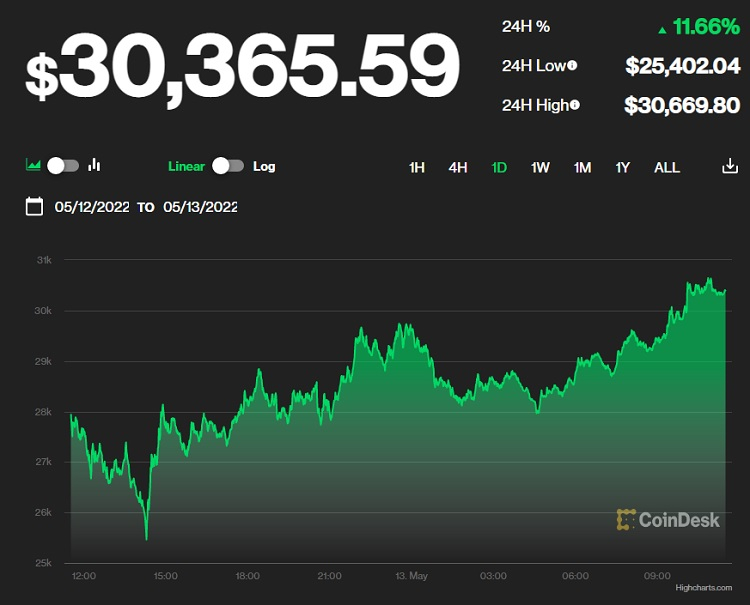This screenshot has width=750, height=605.
Task: Click the start date 05/12/2022 field
Action: click(x=92, y=207)
